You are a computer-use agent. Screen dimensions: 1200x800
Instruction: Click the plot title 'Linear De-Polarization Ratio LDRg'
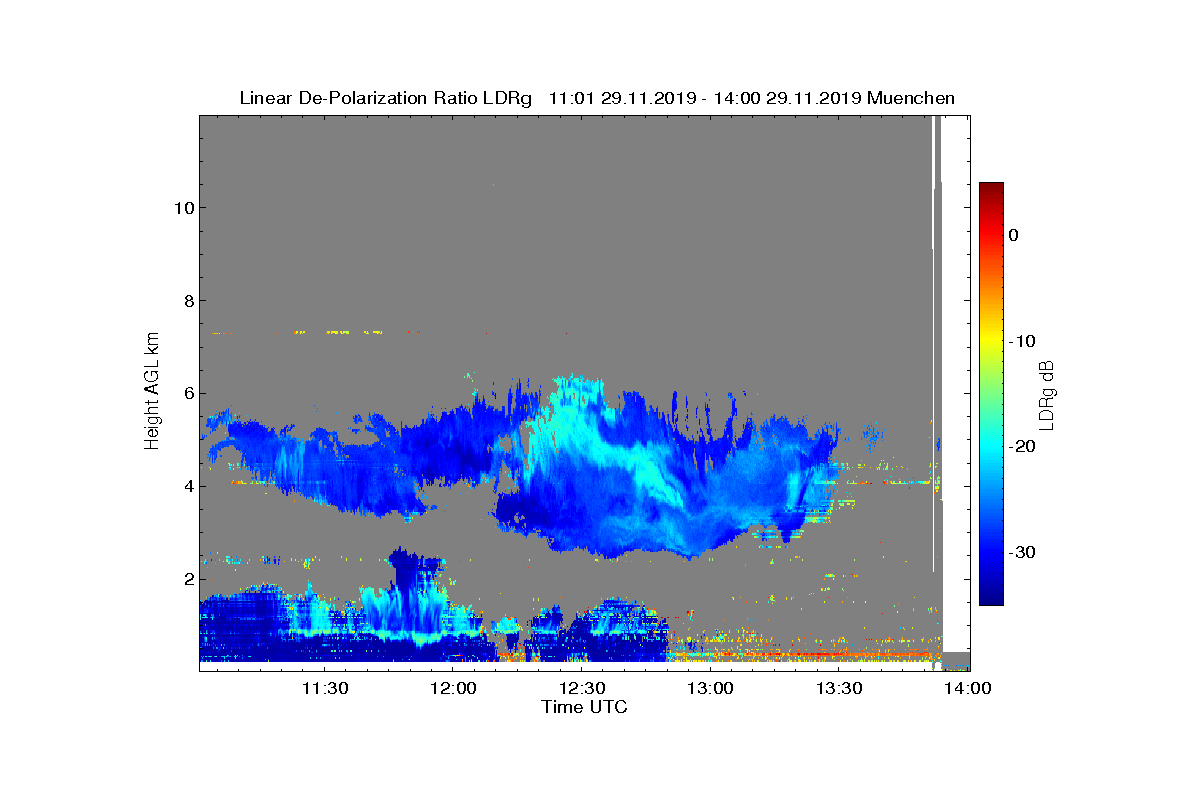click(385, 98)
